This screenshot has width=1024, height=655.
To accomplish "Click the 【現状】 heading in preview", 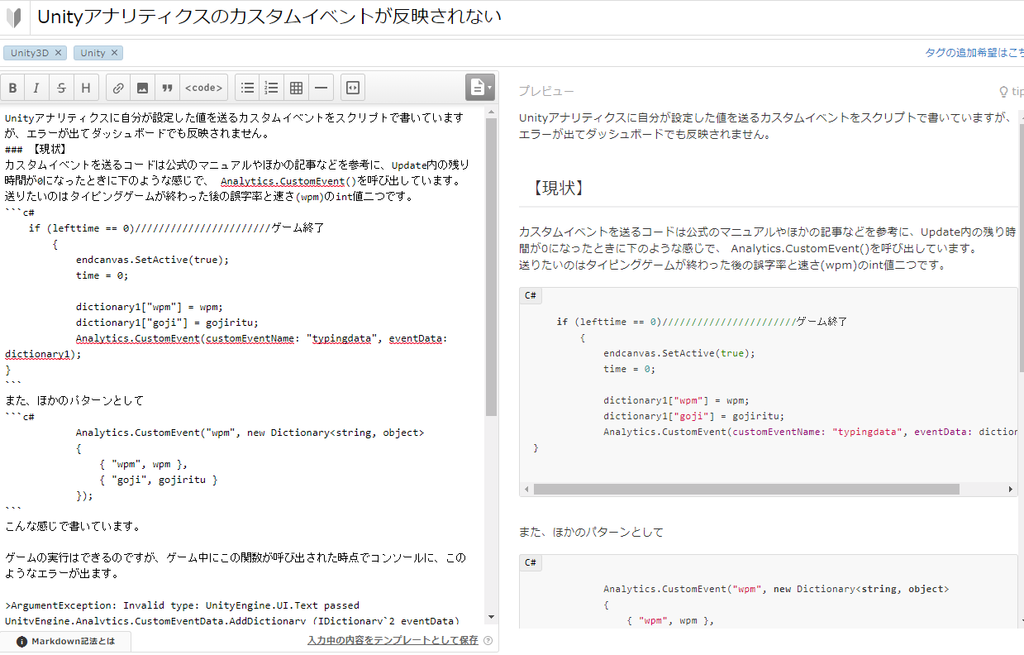I will click(x=558, y=188).
